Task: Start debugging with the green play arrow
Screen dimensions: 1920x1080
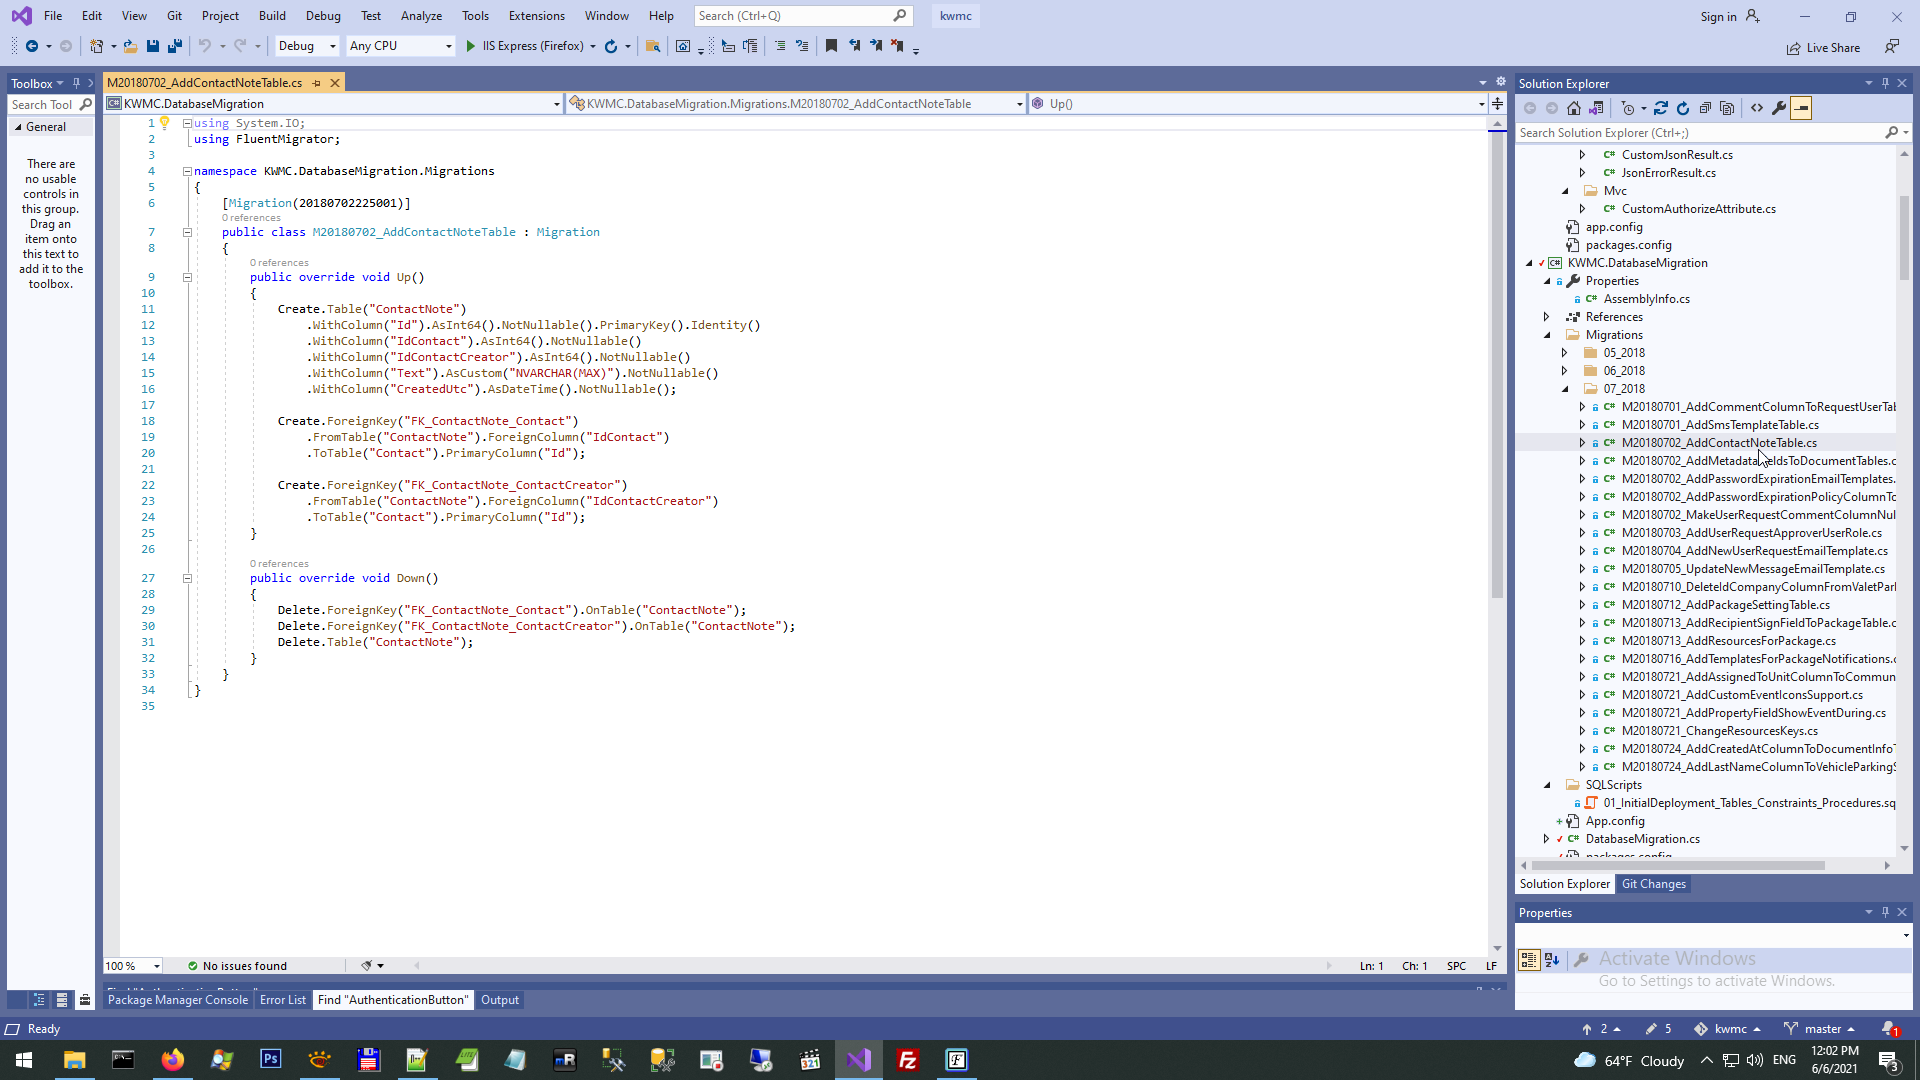Action: (x=471, y=46)
